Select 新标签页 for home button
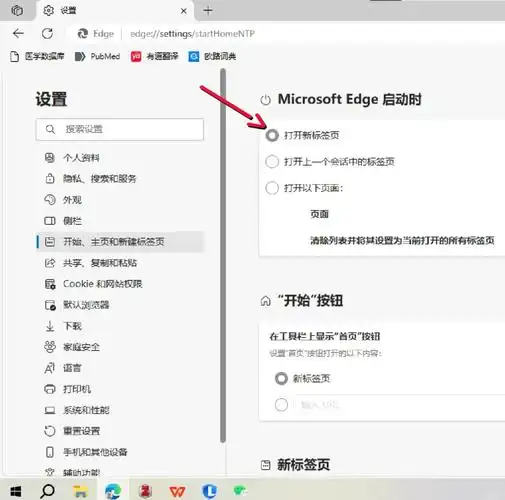The height and width of the screenshot is (500, 505). point(281,378)
